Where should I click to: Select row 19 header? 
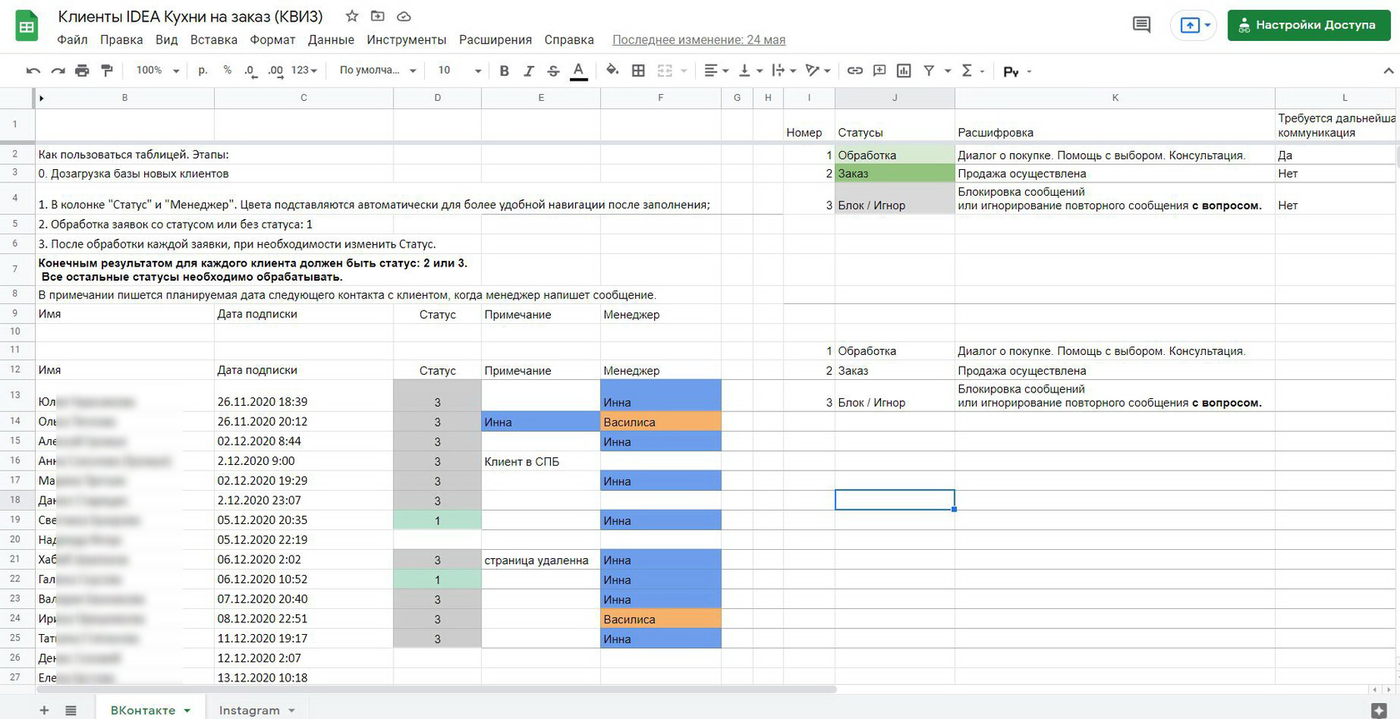17,520
